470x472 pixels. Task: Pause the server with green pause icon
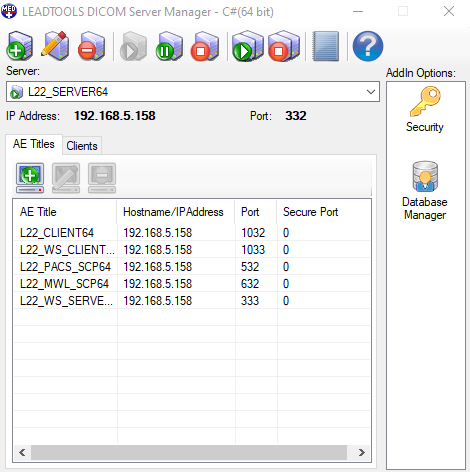tap(169, 46)
